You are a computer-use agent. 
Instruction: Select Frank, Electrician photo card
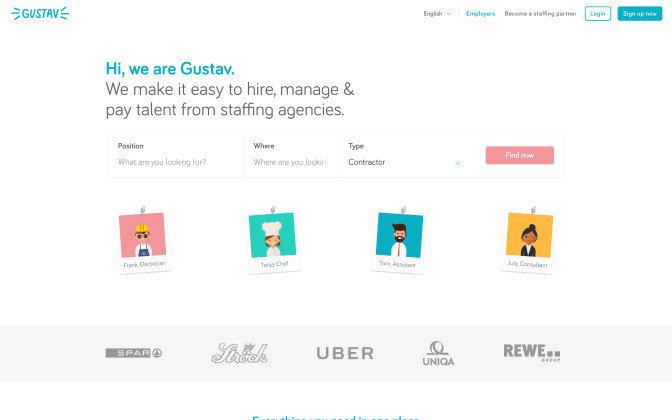[x=144, y=241]
